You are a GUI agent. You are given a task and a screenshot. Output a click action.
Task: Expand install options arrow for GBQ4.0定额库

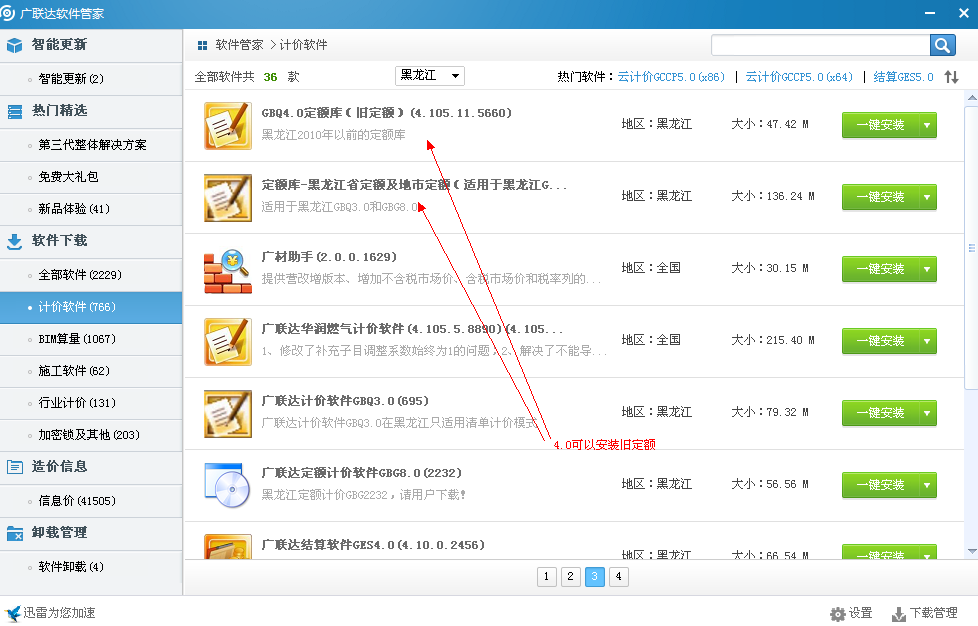coord(927,125)
